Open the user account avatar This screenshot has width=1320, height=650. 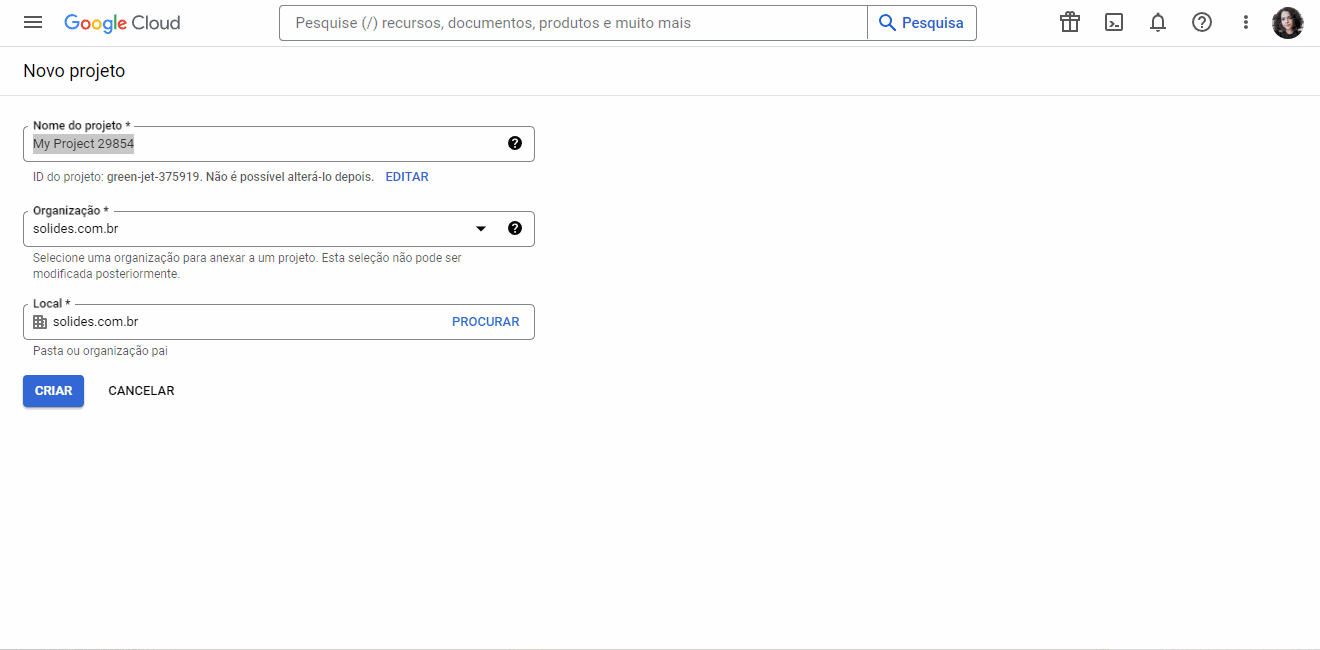click(1288, 23)
